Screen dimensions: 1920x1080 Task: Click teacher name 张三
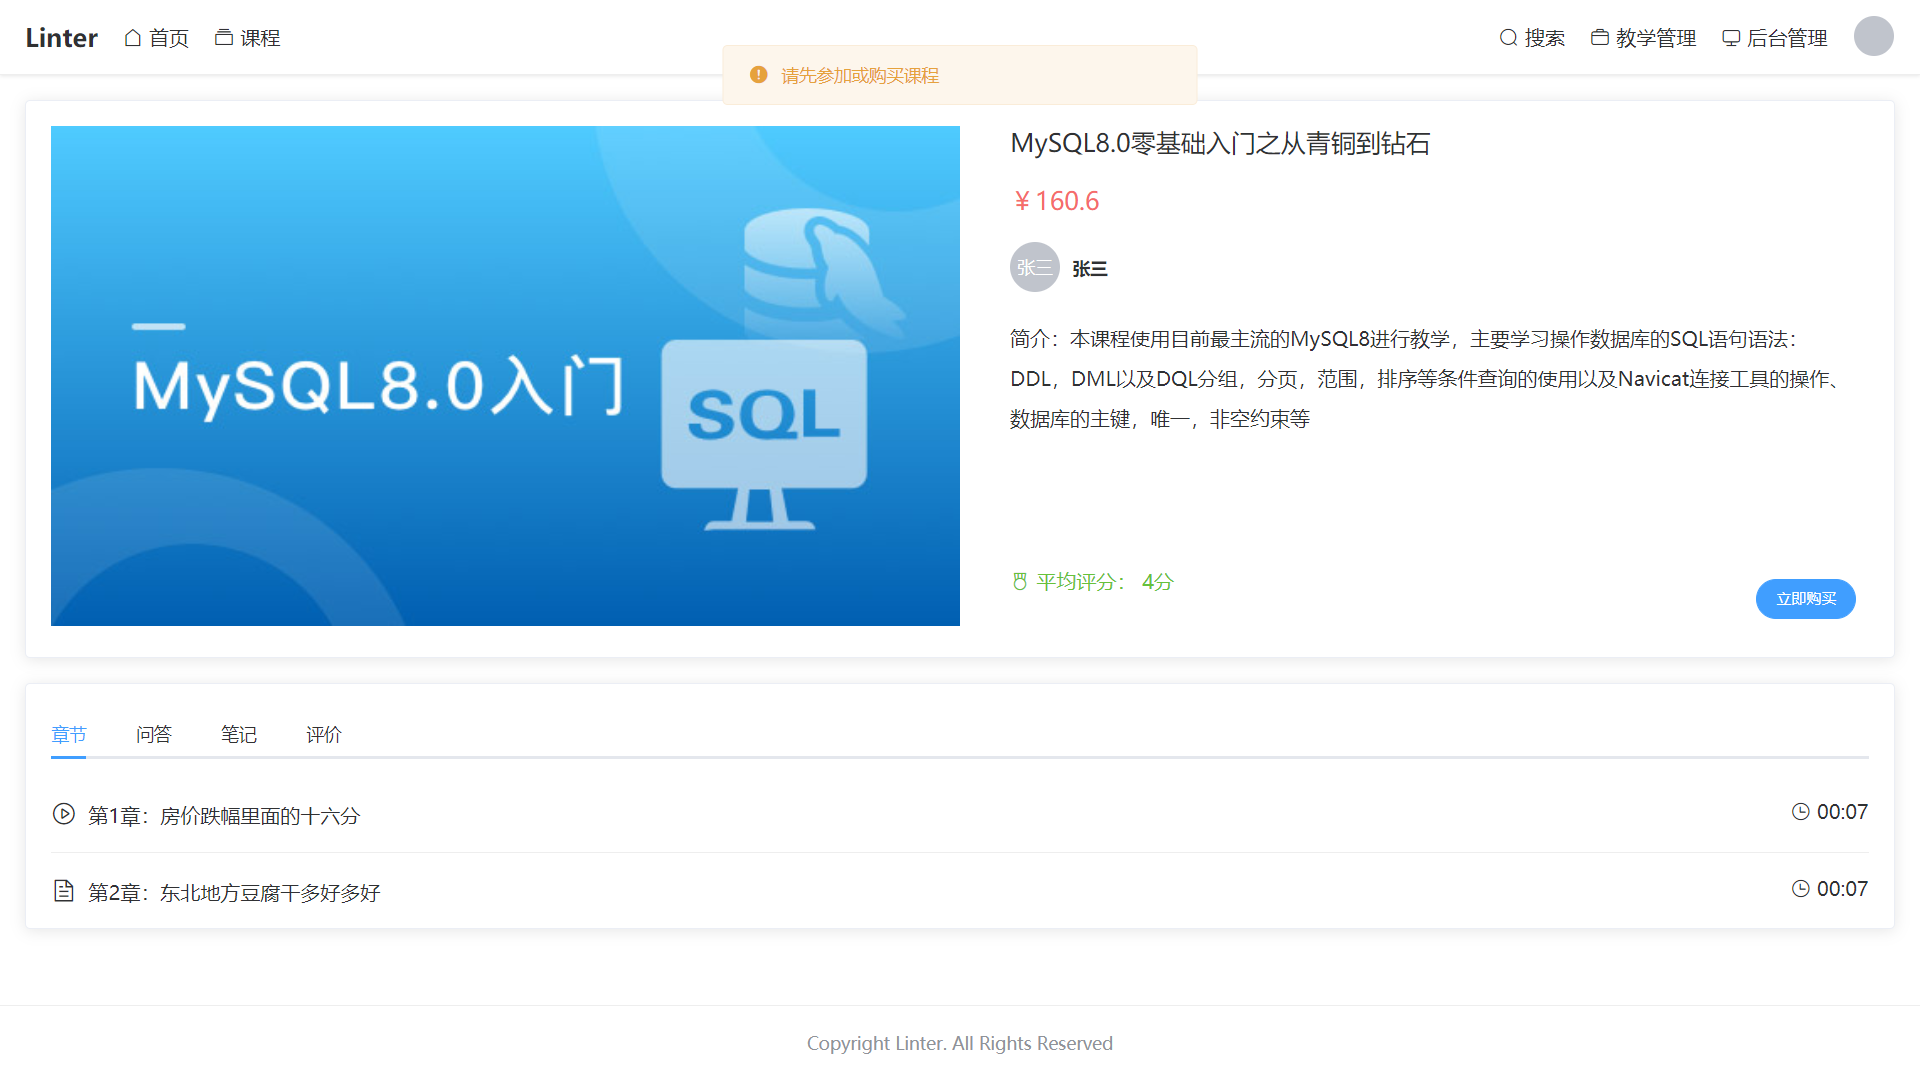pos(1089,269)
